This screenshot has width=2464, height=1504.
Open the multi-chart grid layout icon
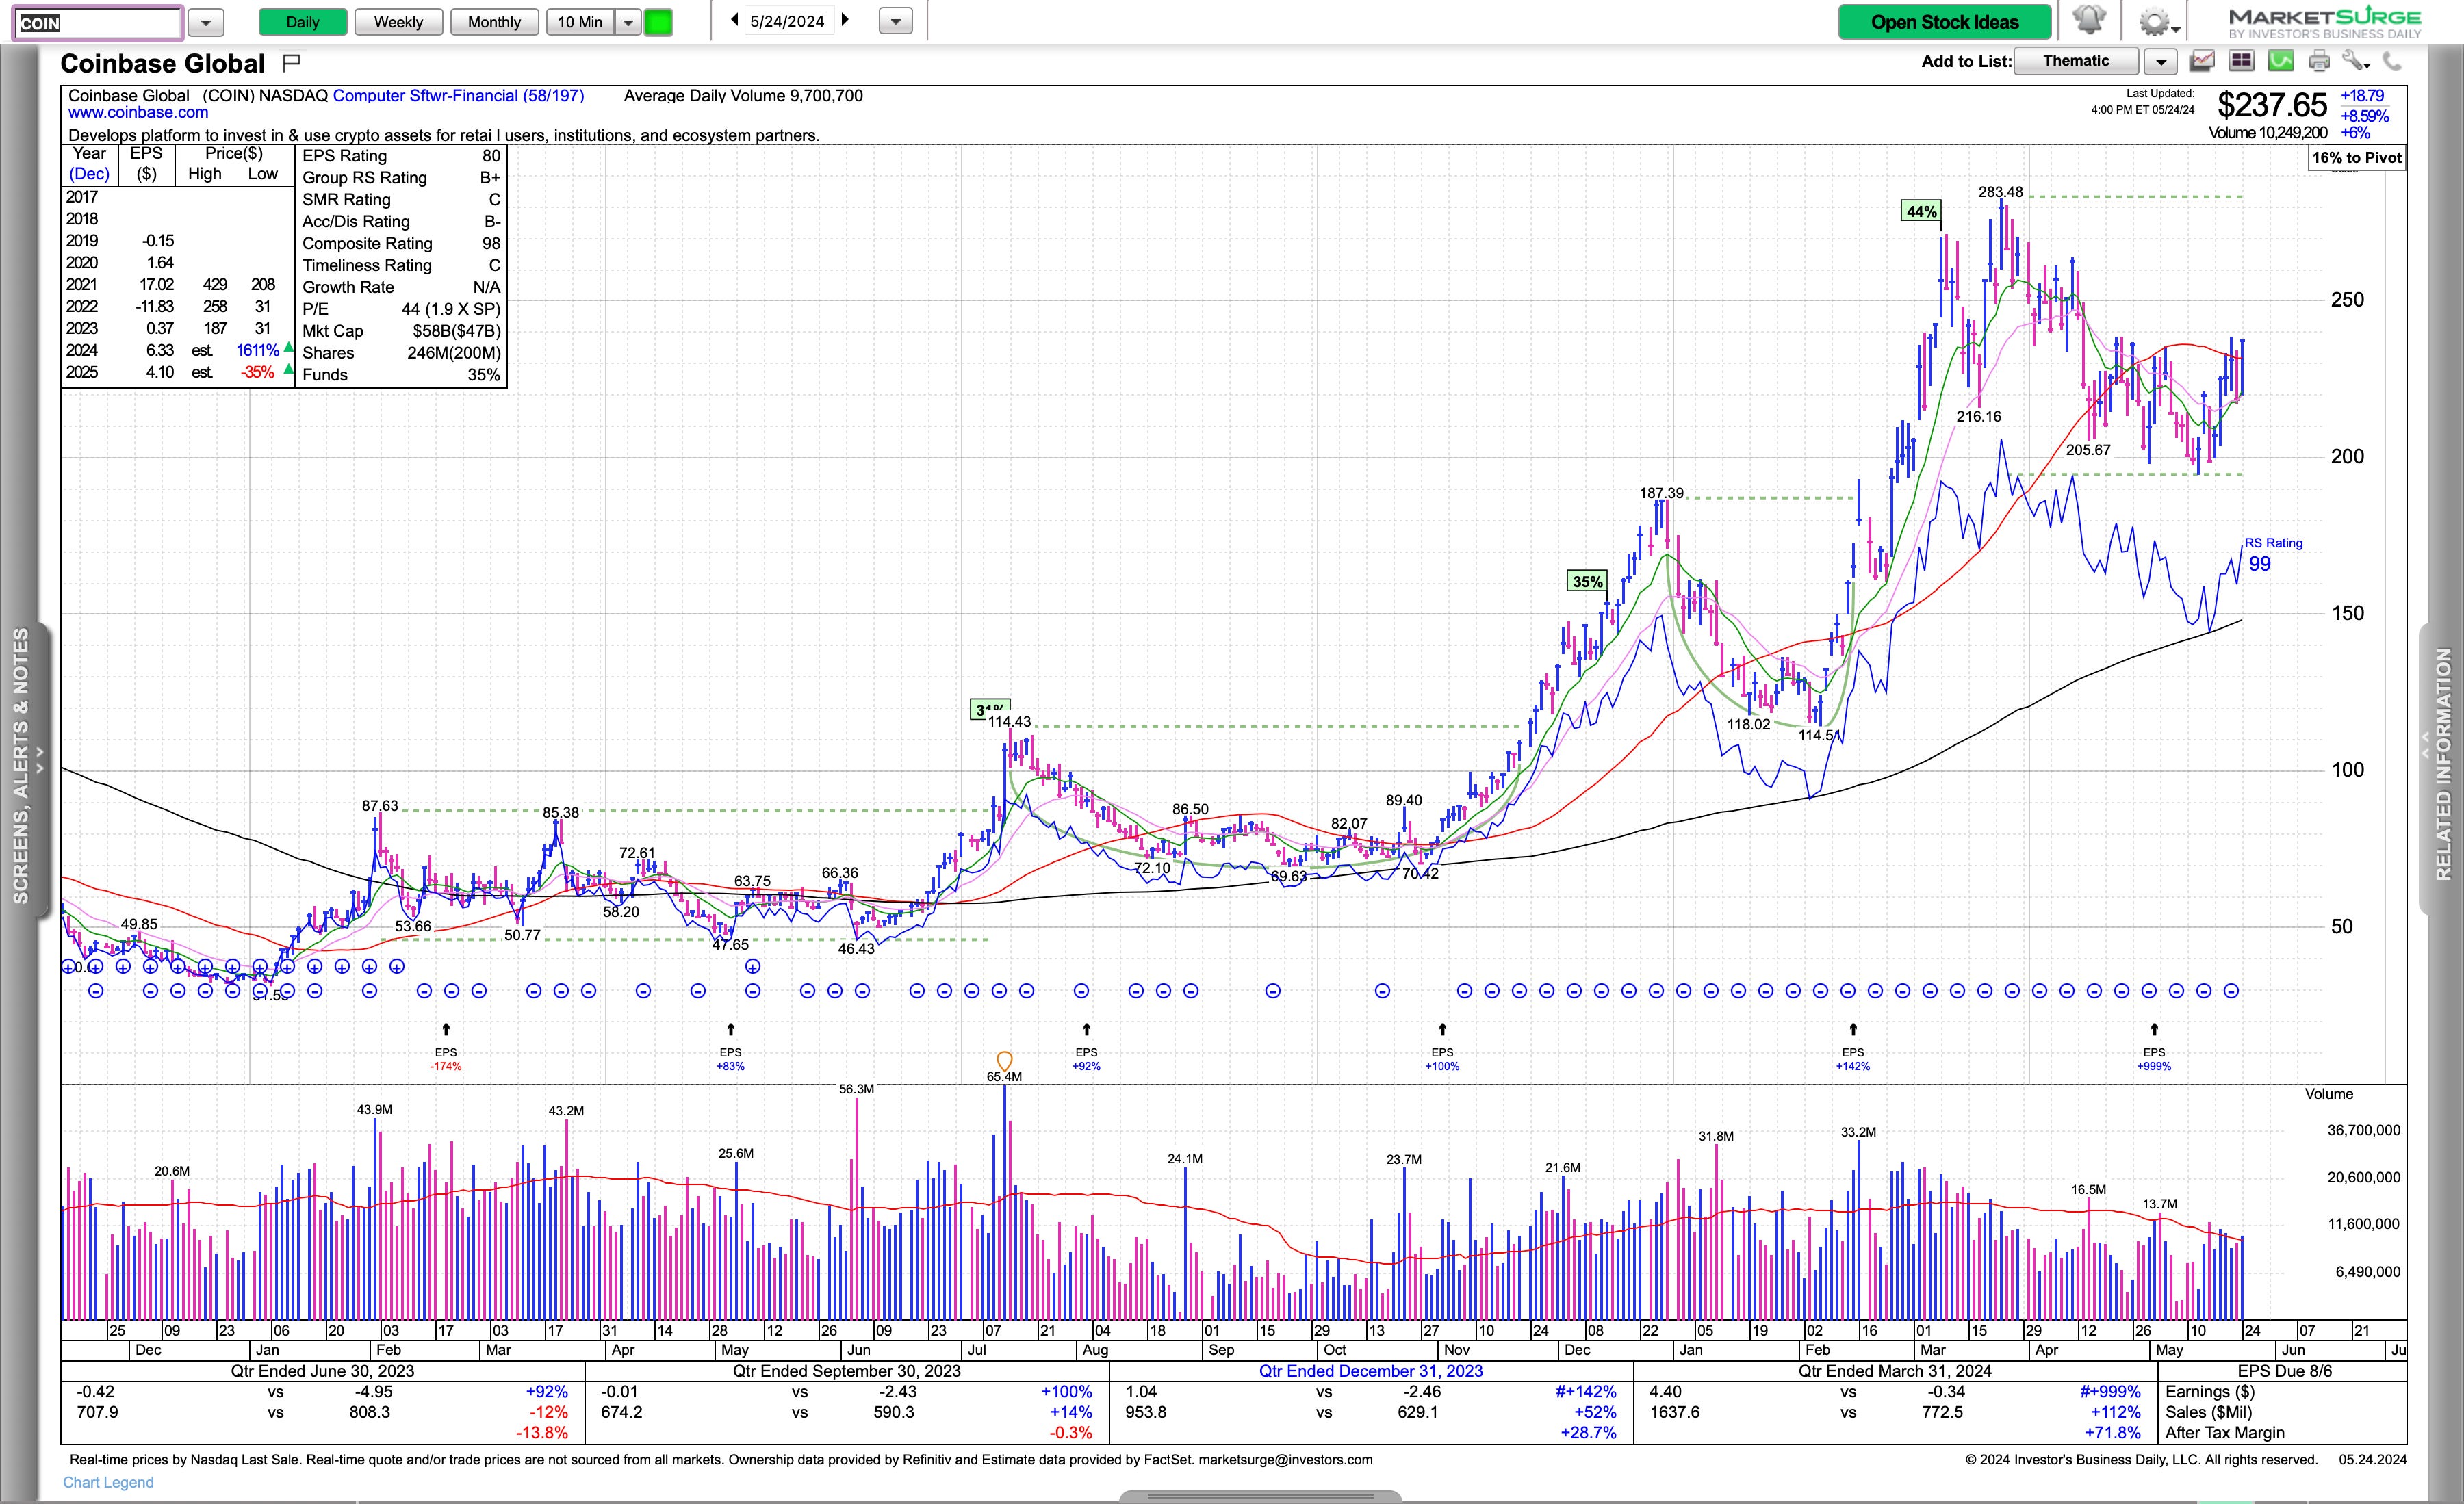pos(2241,61)
